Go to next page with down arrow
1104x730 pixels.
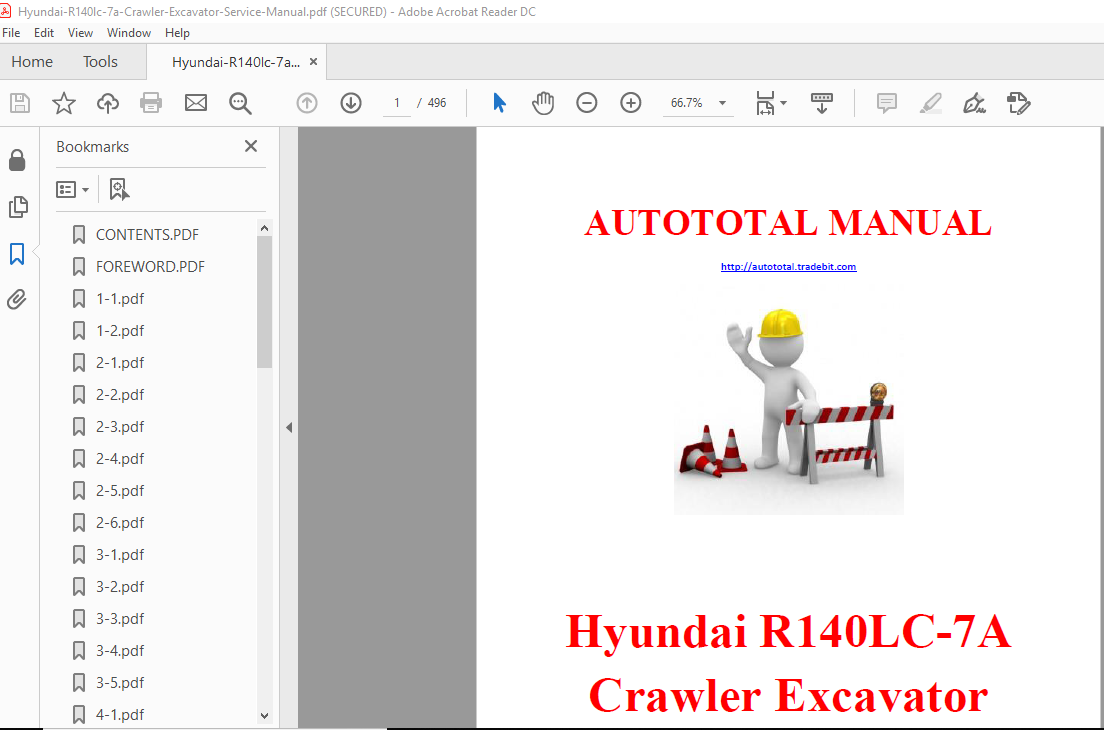(351, 103)
